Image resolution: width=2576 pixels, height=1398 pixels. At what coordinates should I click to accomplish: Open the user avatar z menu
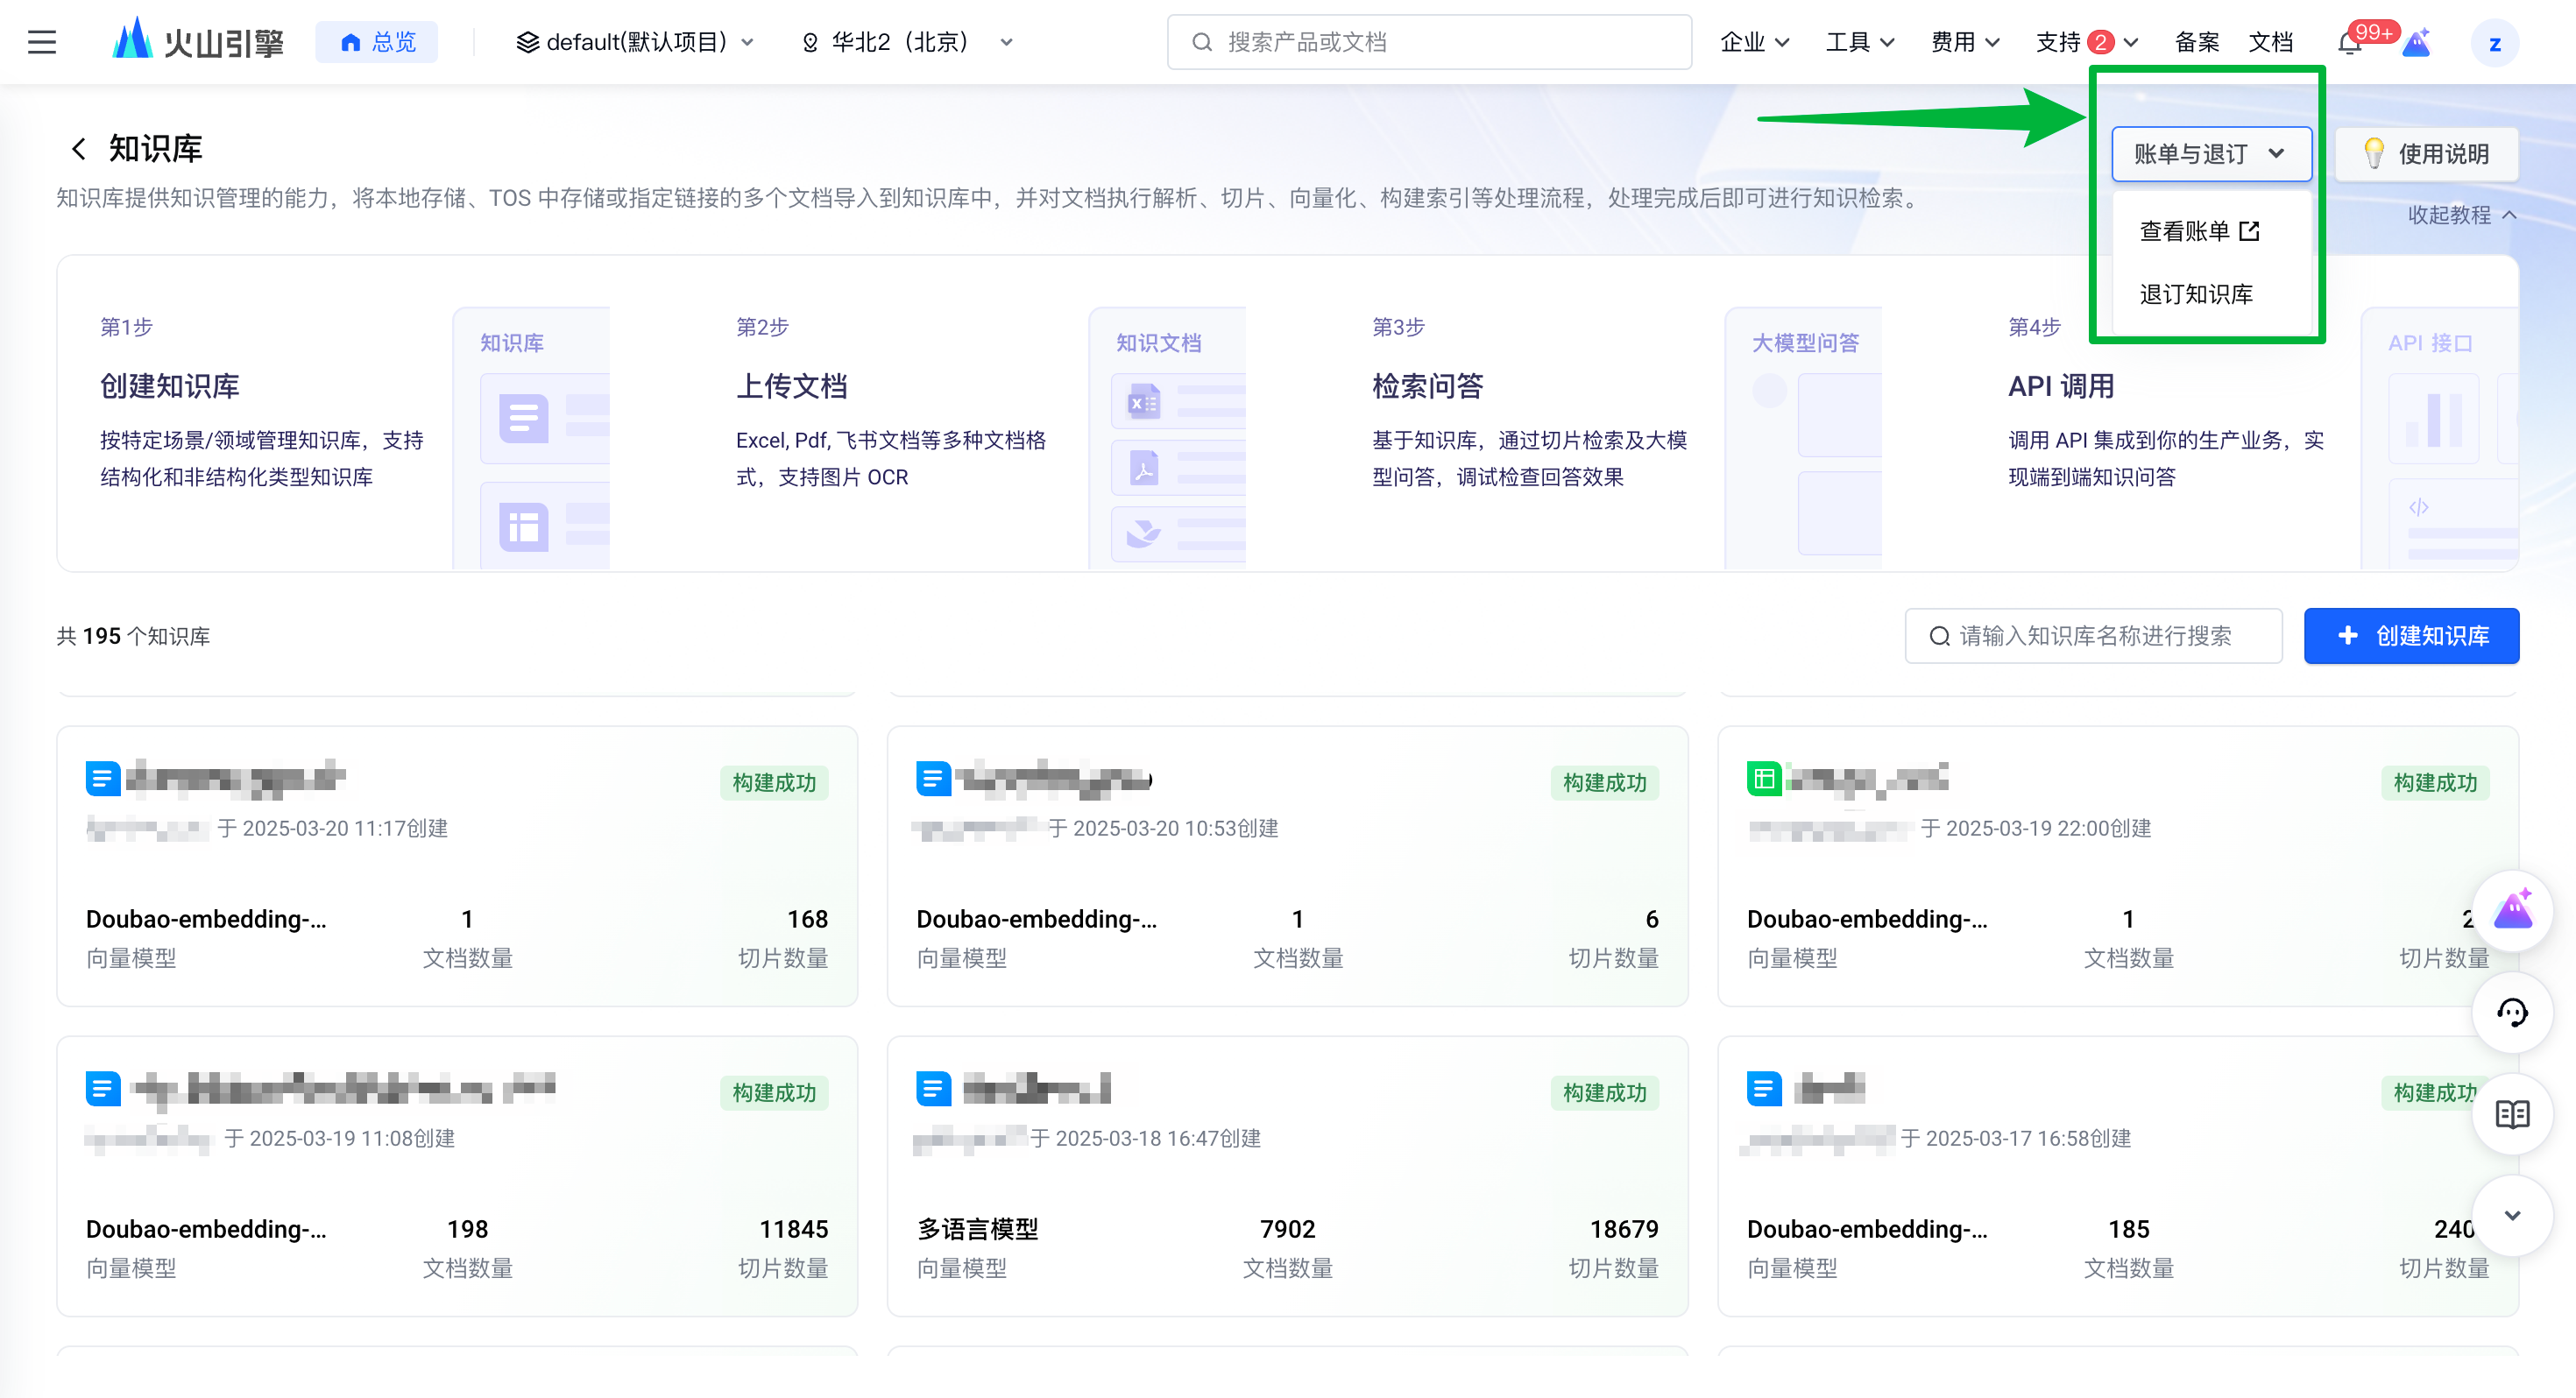pyautogui.click(x=2494, y=43)
